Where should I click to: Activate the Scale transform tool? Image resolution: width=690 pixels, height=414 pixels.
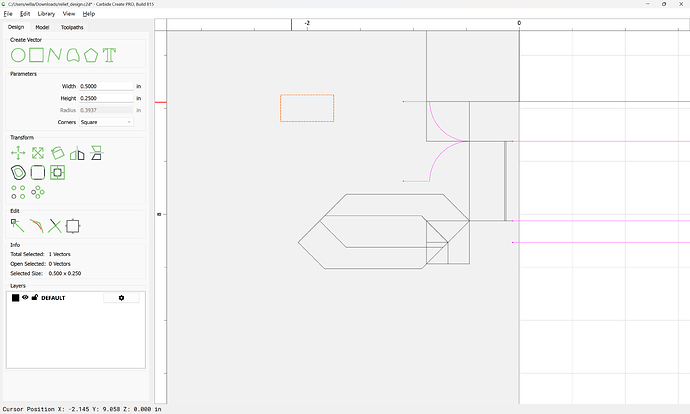click(x=38, y=153)
